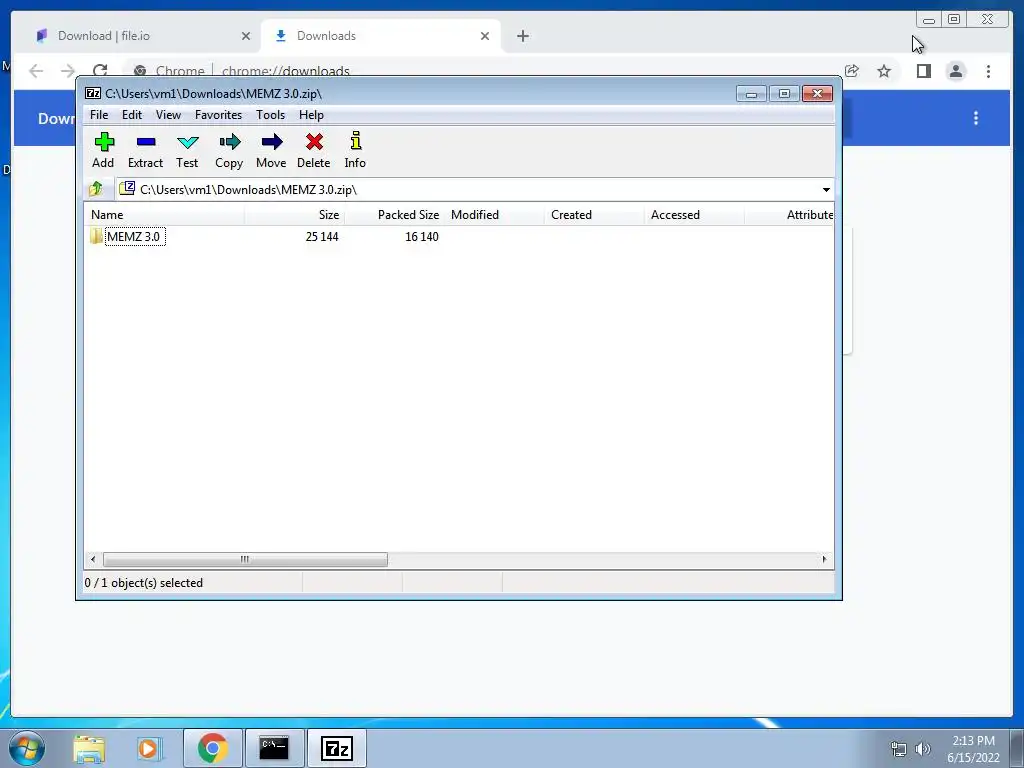1024x768 pixels.
Task: Open the volume speaker tray icon
Action: pos(923,749)
